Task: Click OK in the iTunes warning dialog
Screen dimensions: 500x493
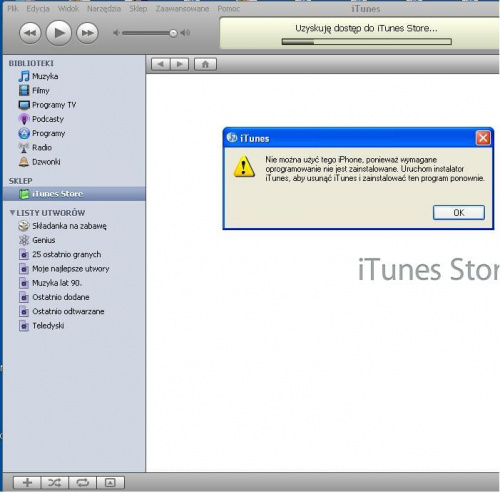Action: click(459, 212)
